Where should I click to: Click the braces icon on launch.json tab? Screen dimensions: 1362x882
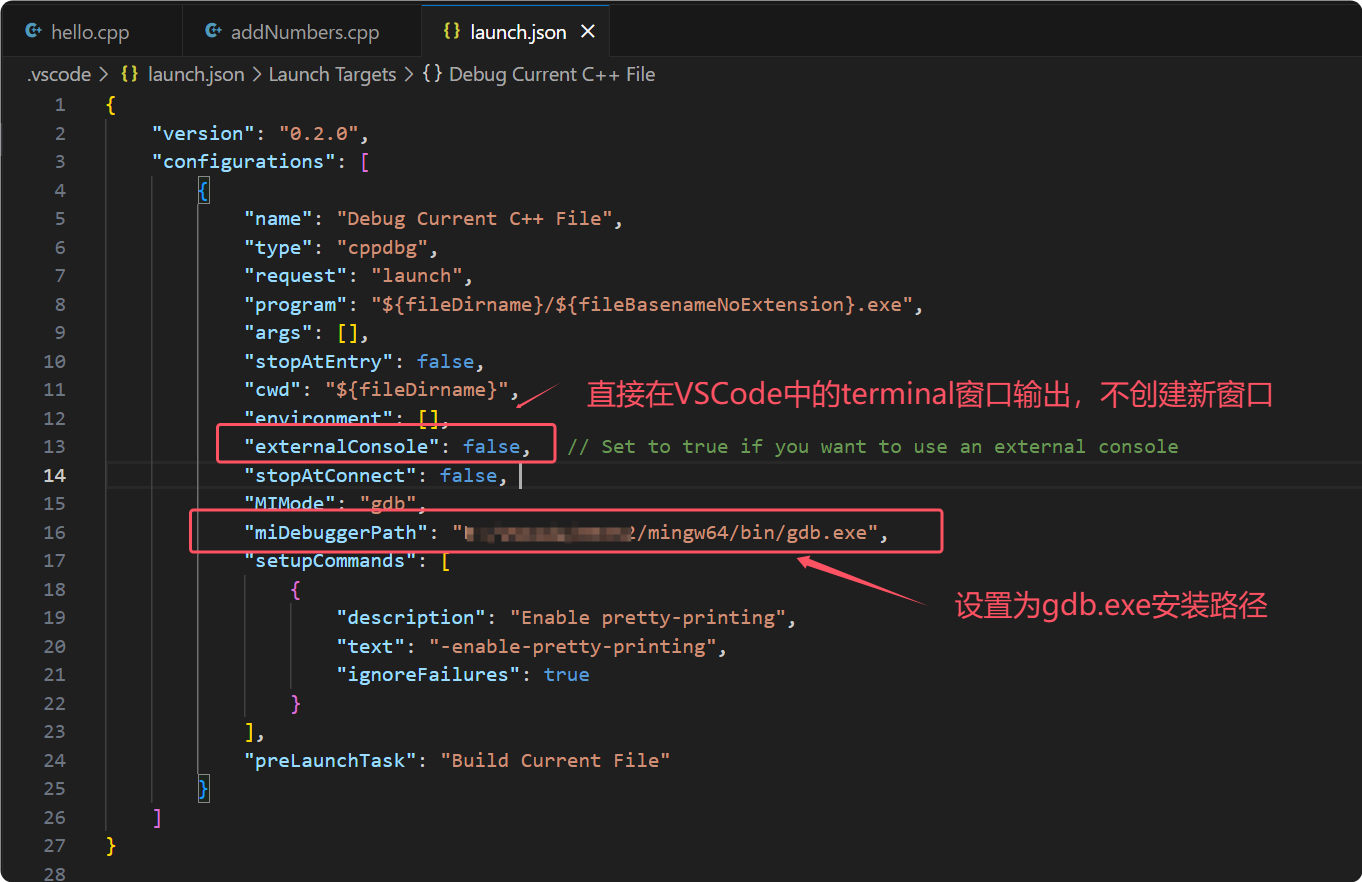452,32
